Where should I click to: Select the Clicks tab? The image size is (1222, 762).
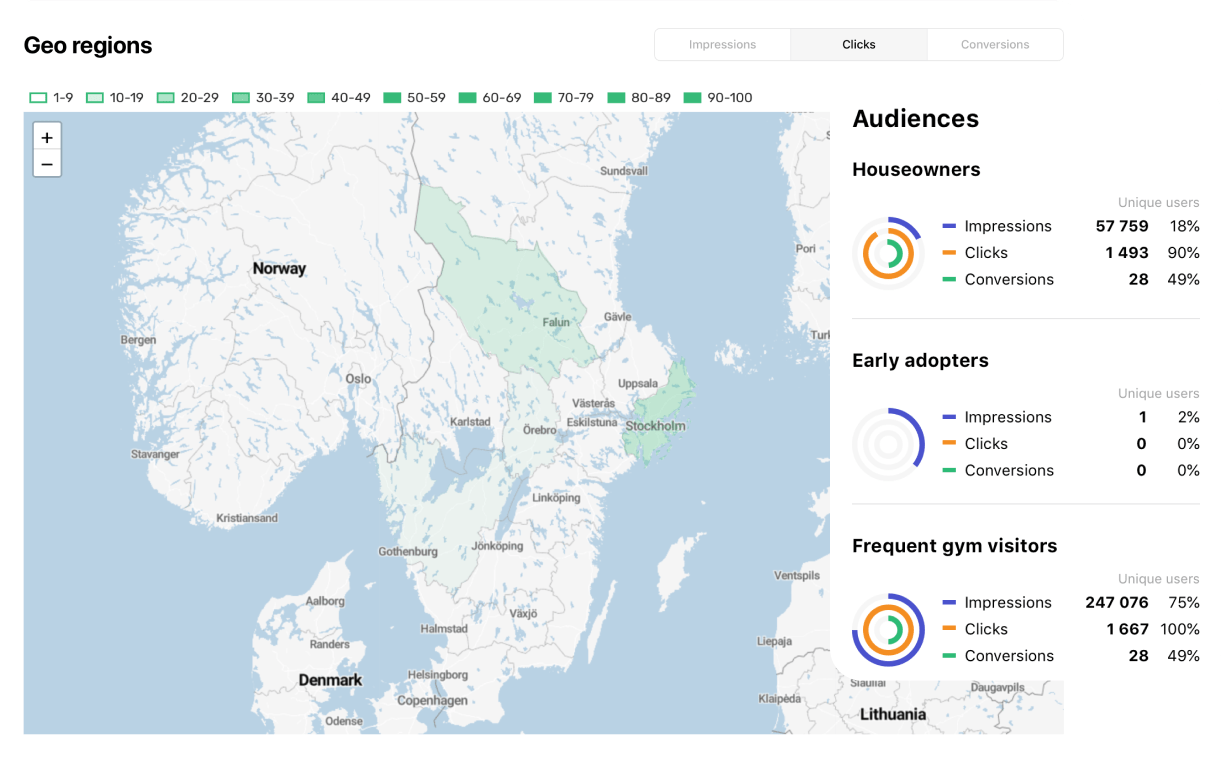pos(858,45)
